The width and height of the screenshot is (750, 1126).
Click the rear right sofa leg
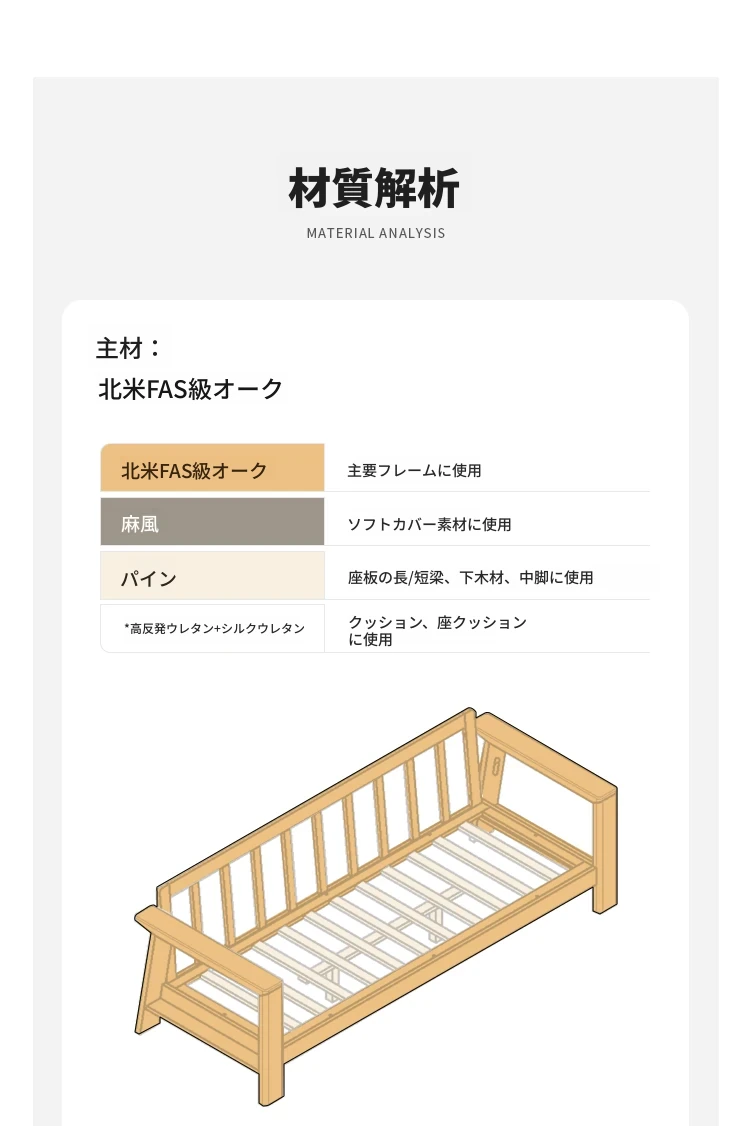coord(605,852)
